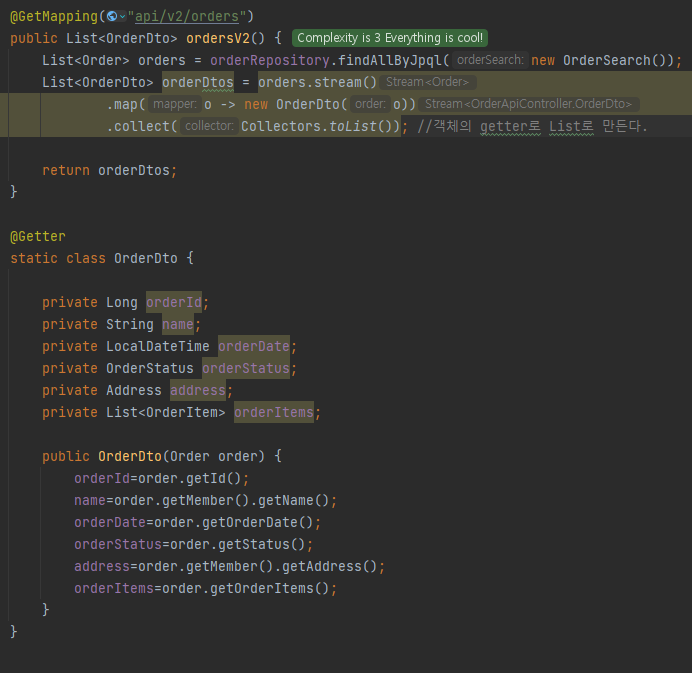Click orders.stream() call
Viewport: 692px width, 673px height.
[x=317, y=82]
